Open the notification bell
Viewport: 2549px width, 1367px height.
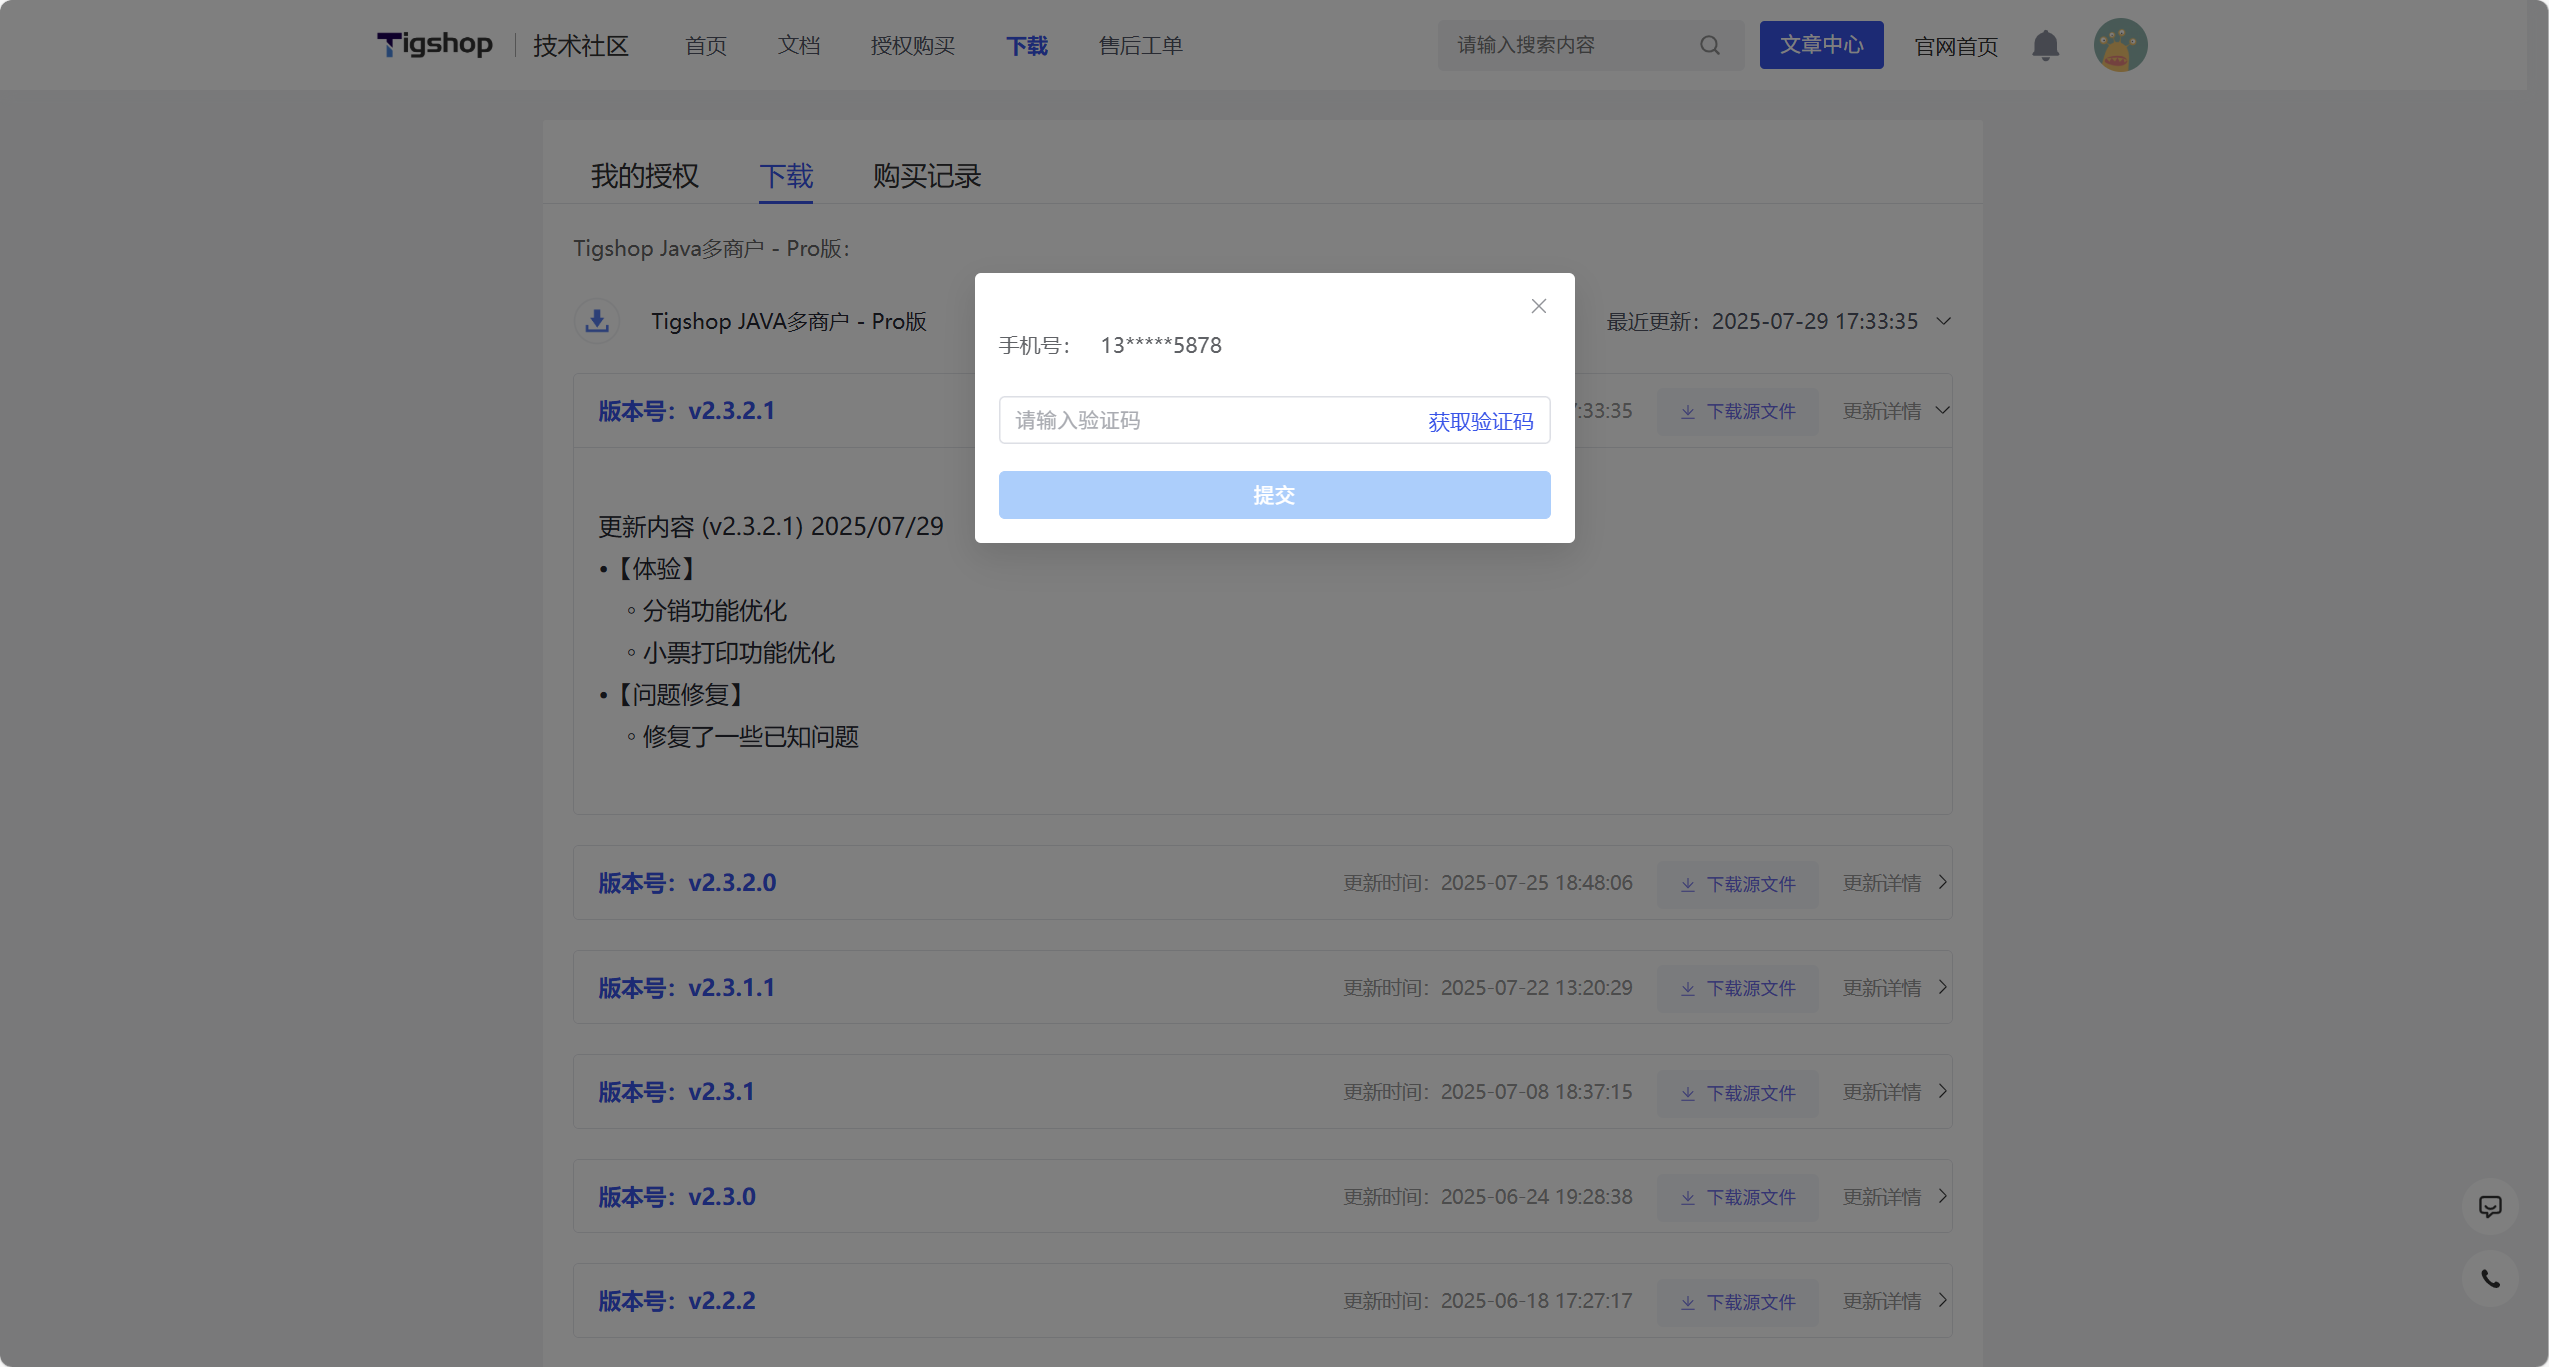tap(2045, 45)
